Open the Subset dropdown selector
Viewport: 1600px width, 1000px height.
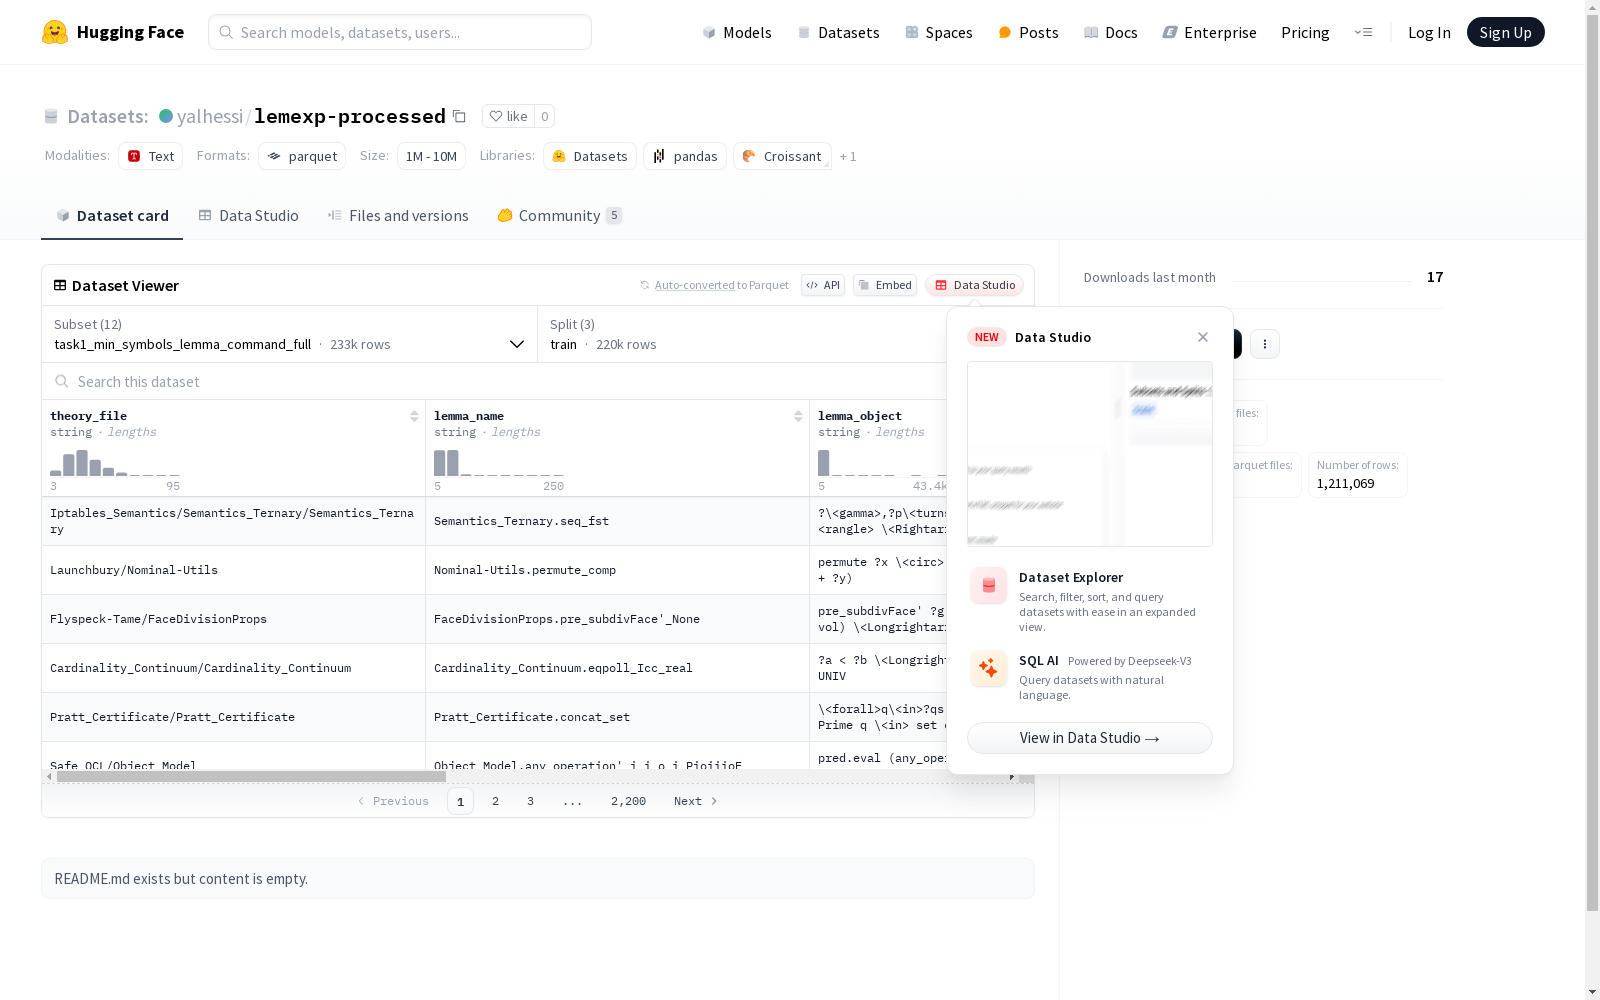tap(290, 334)
